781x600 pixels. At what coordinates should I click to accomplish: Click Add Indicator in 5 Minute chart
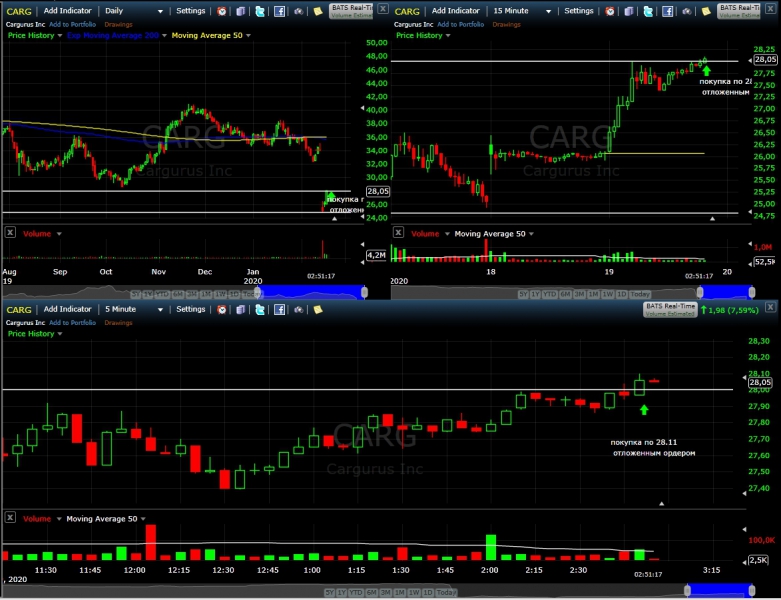click(67, 309)
